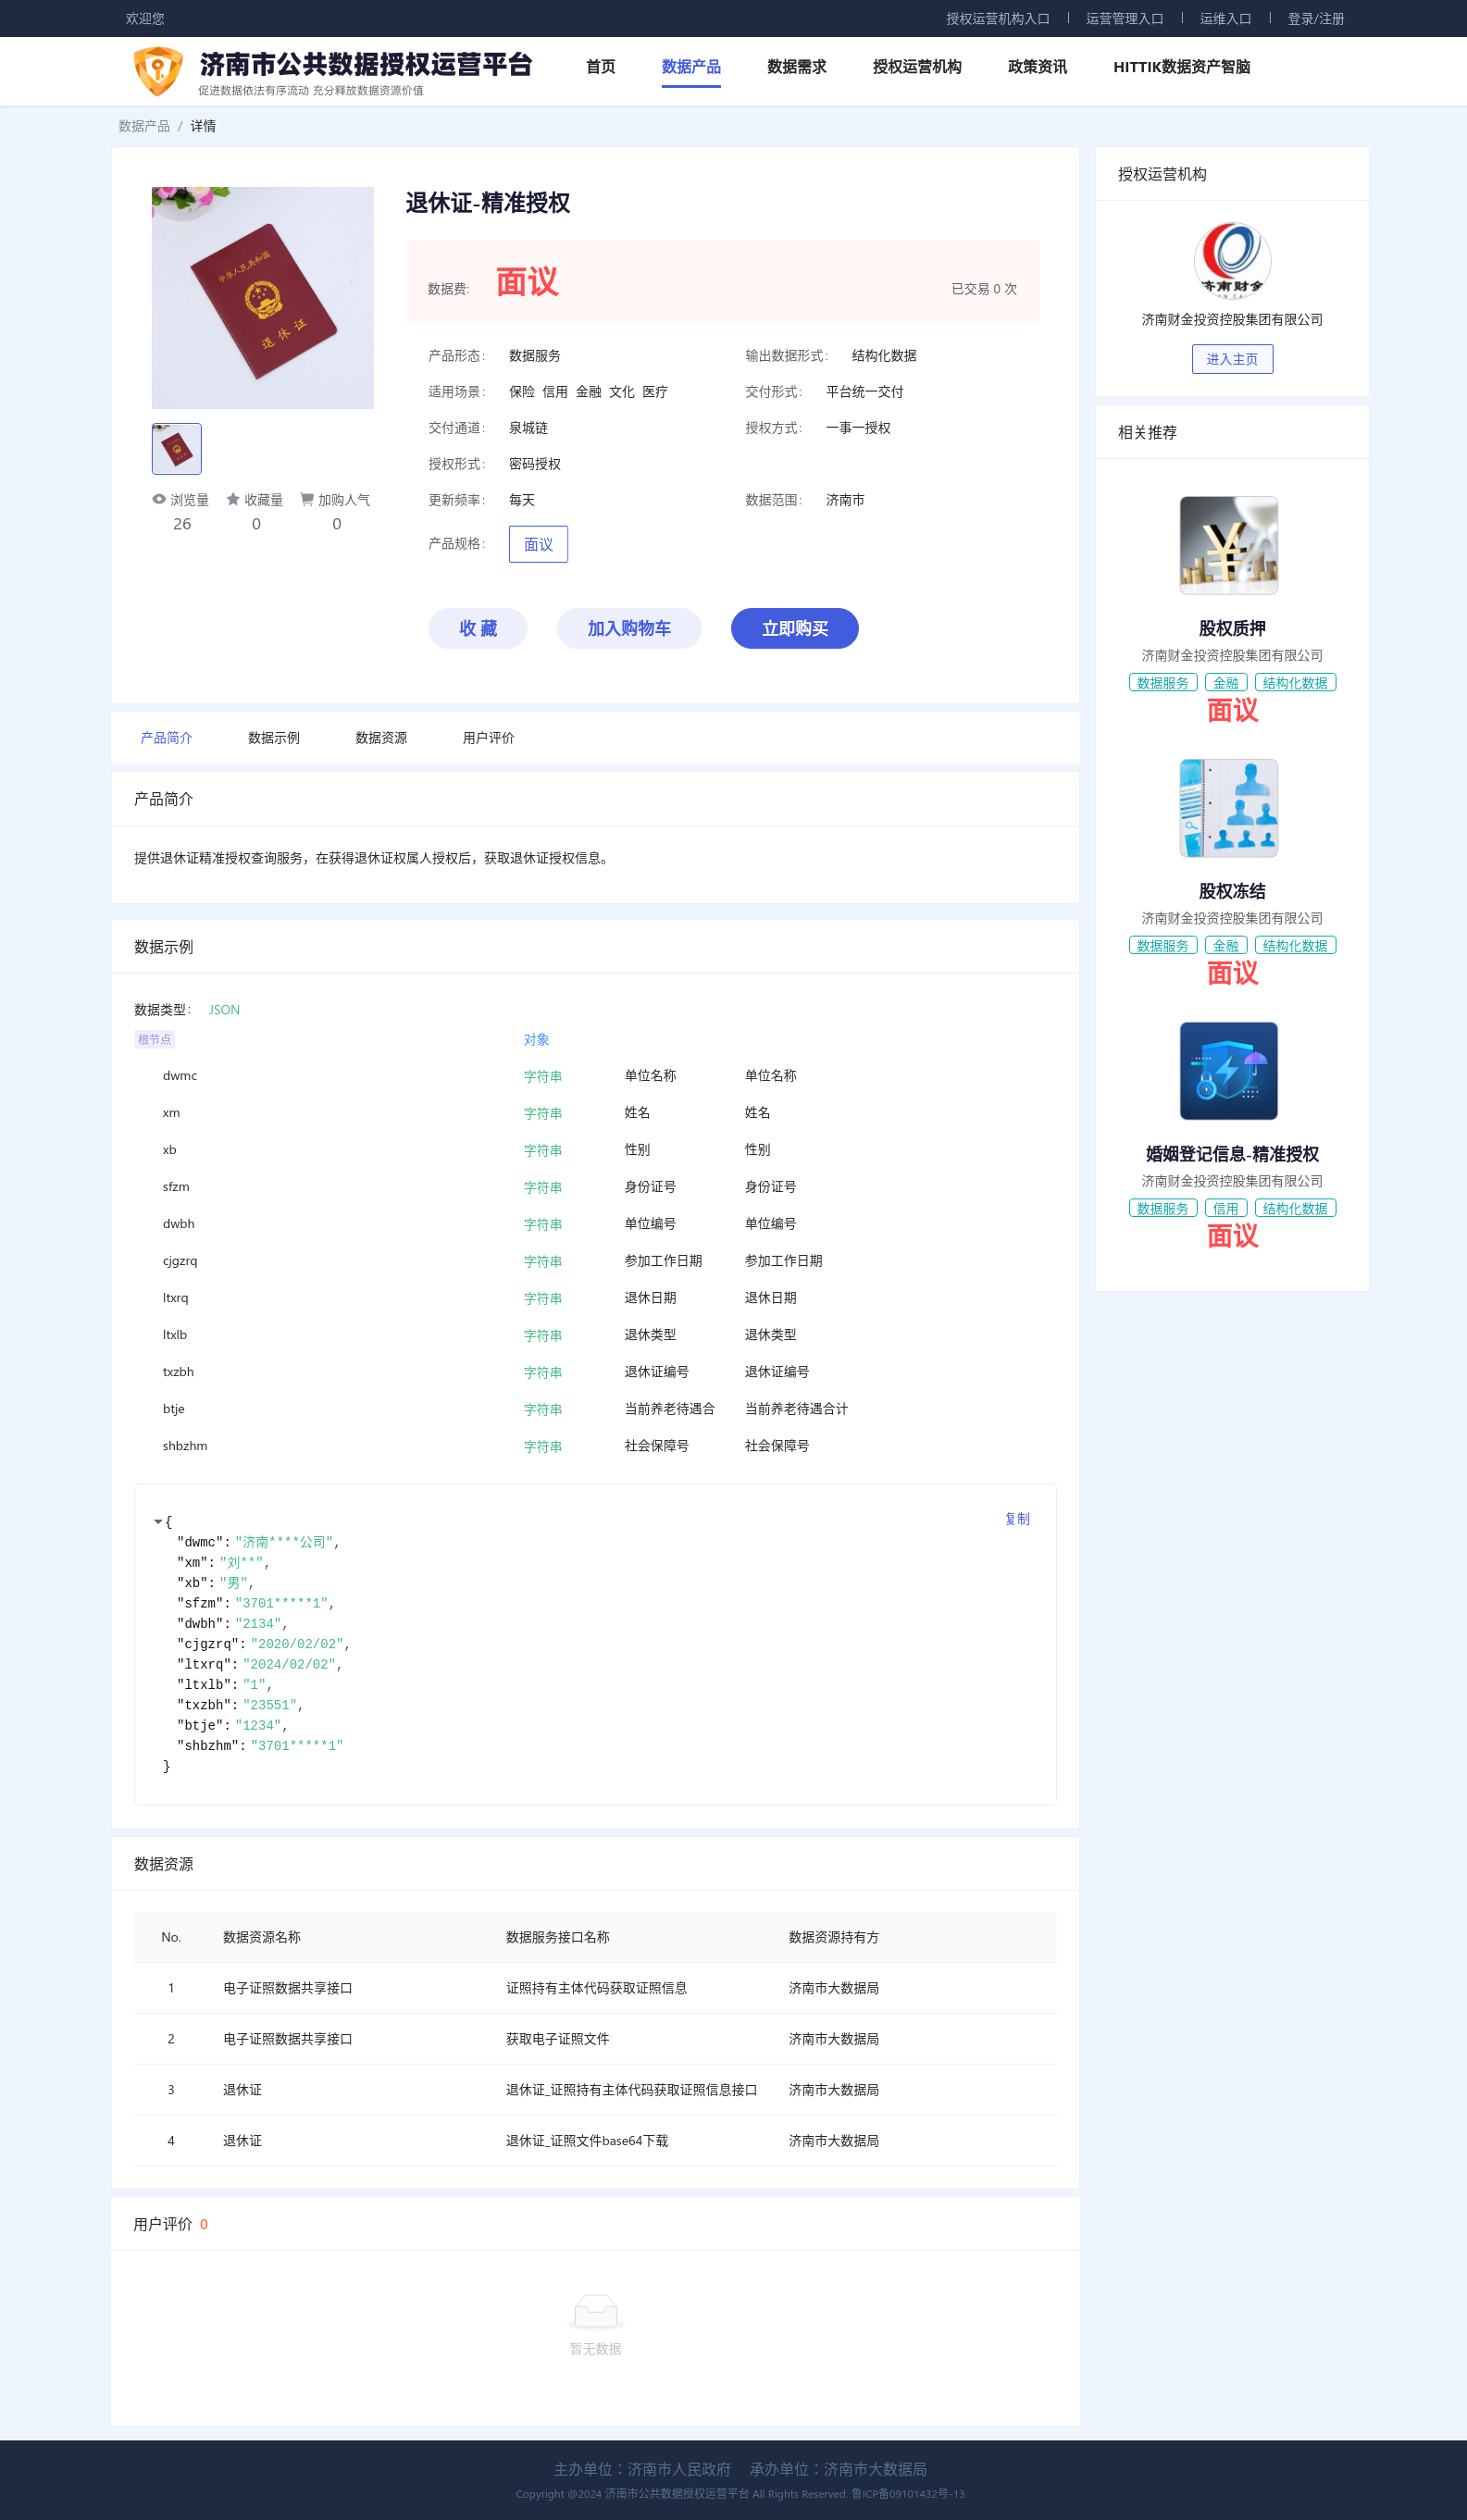The image size is (1467, 2520).
Task: Click the 收藏 button
Action: click(478, 628)
